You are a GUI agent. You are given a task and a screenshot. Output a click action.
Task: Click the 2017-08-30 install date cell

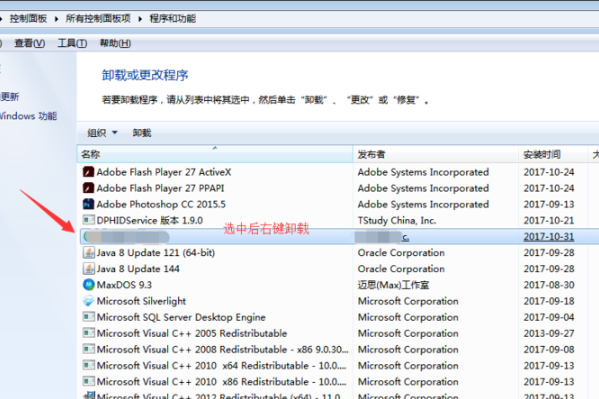coord(549,285)
